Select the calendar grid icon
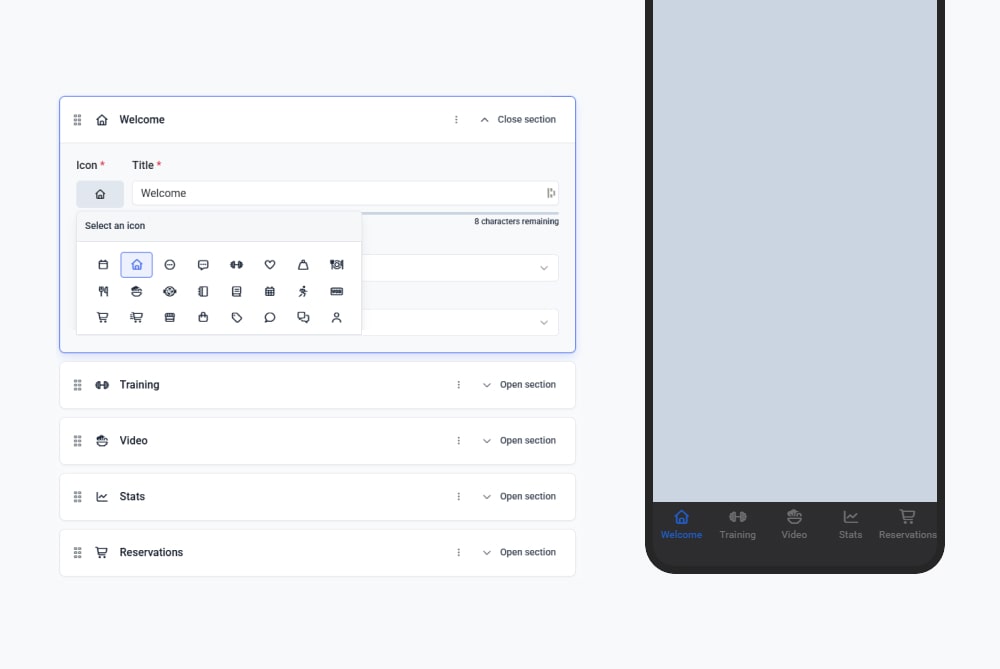1000x669 pixels. [x=270, y=291]
